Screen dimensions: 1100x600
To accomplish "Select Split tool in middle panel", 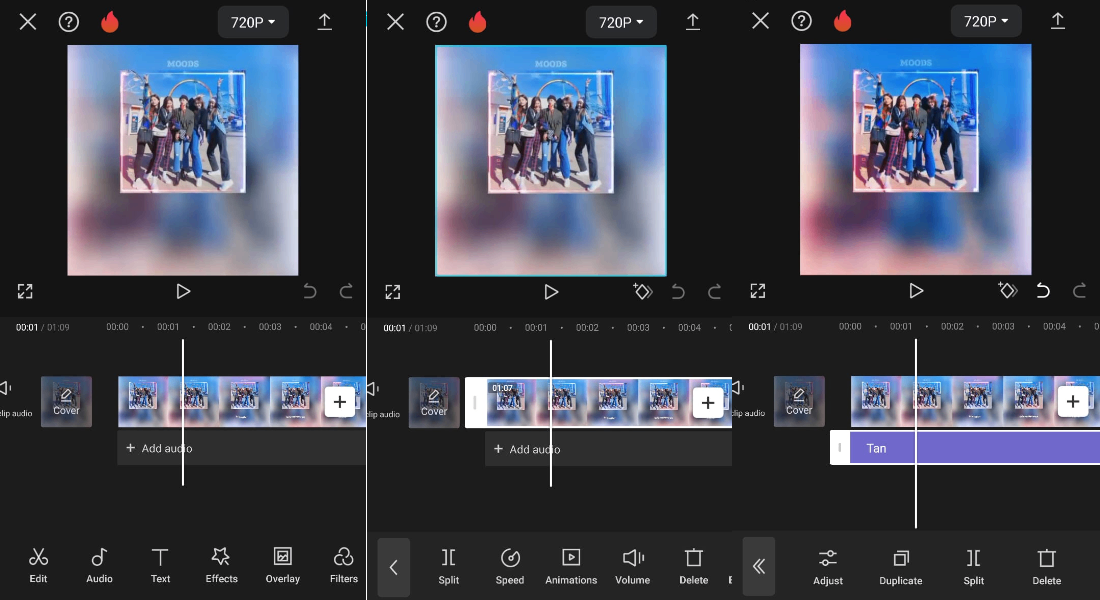I will coord(448,567).
